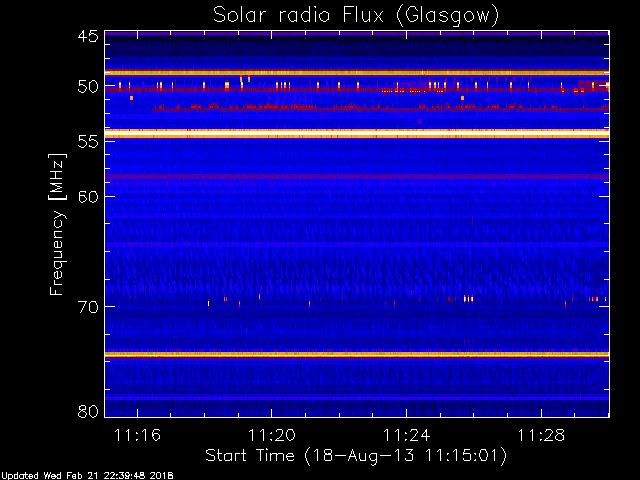
Task: Click the 45 frequency tick label
Action: pyautogui.click(x=88, y=36)
